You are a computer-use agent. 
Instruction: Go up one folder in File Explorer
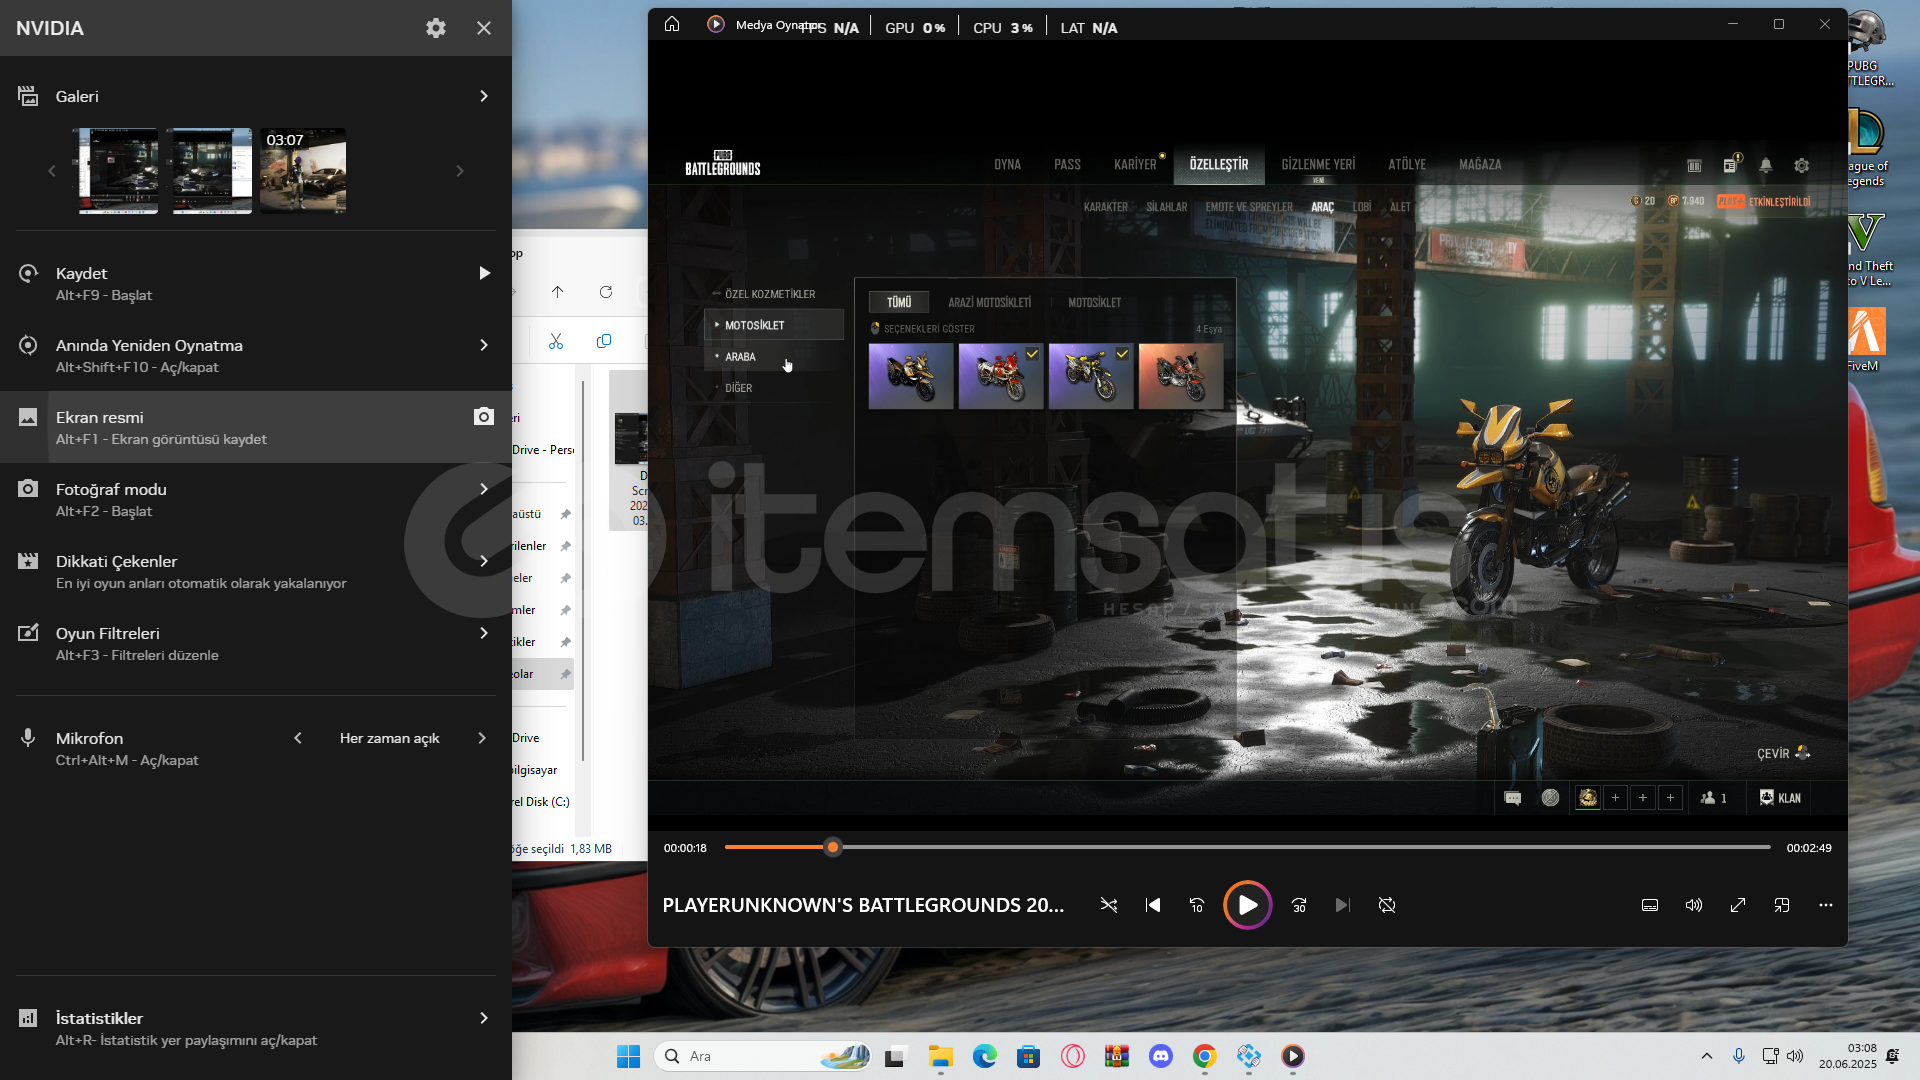(x=558, y=292)
